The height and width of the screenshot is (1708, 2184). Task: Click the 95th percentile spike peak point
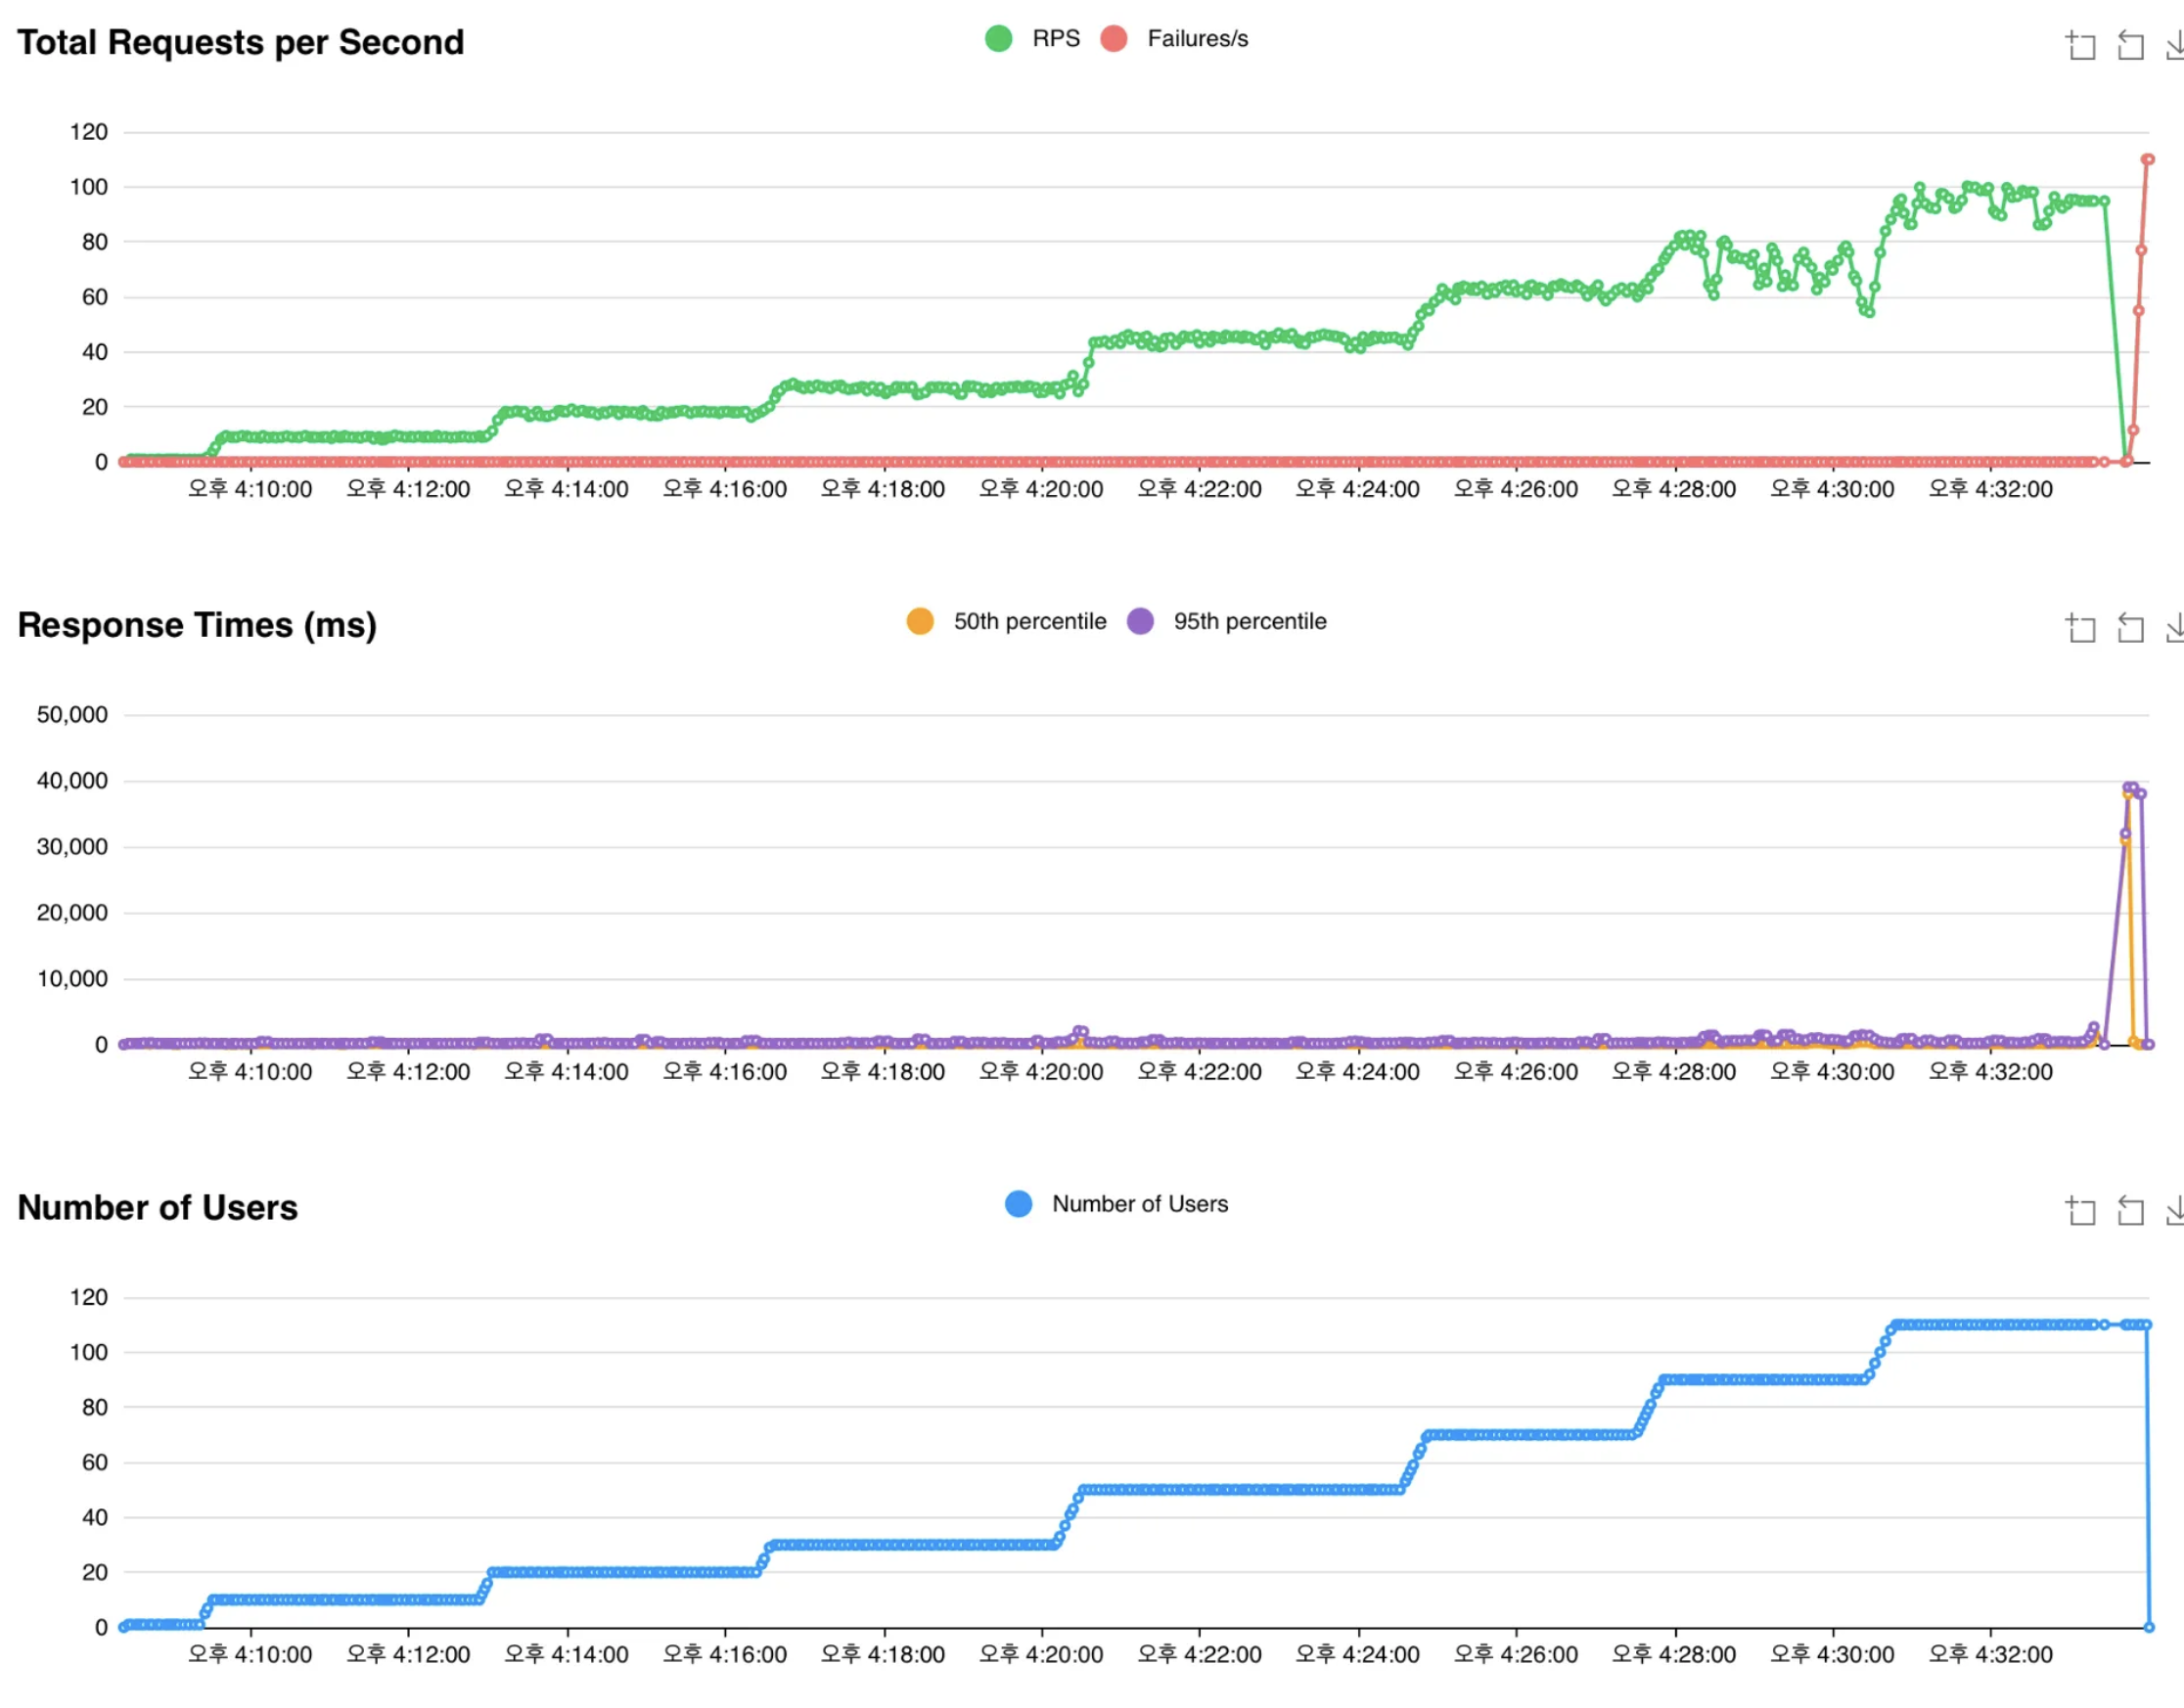click(2131, 788)
